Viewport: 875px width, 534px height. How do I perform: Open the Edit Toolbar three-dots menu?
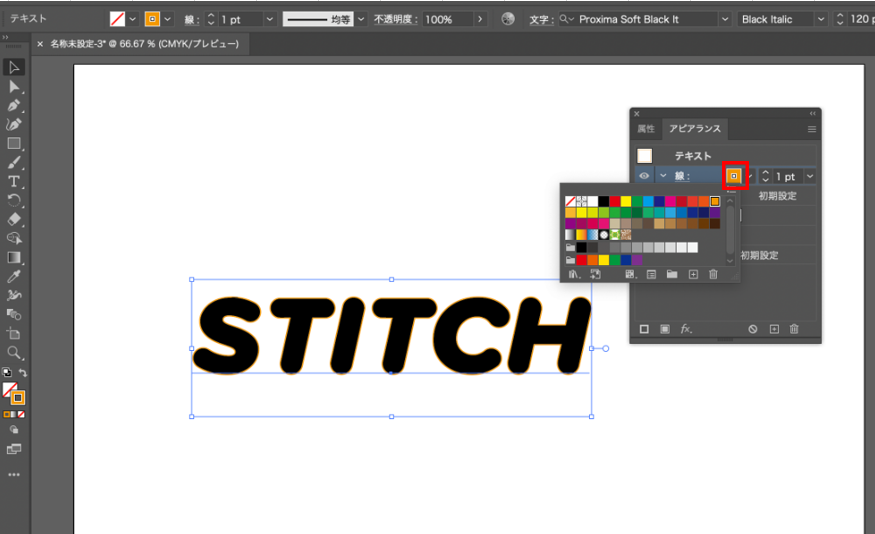pyautogui.click(x=14, y=474)
